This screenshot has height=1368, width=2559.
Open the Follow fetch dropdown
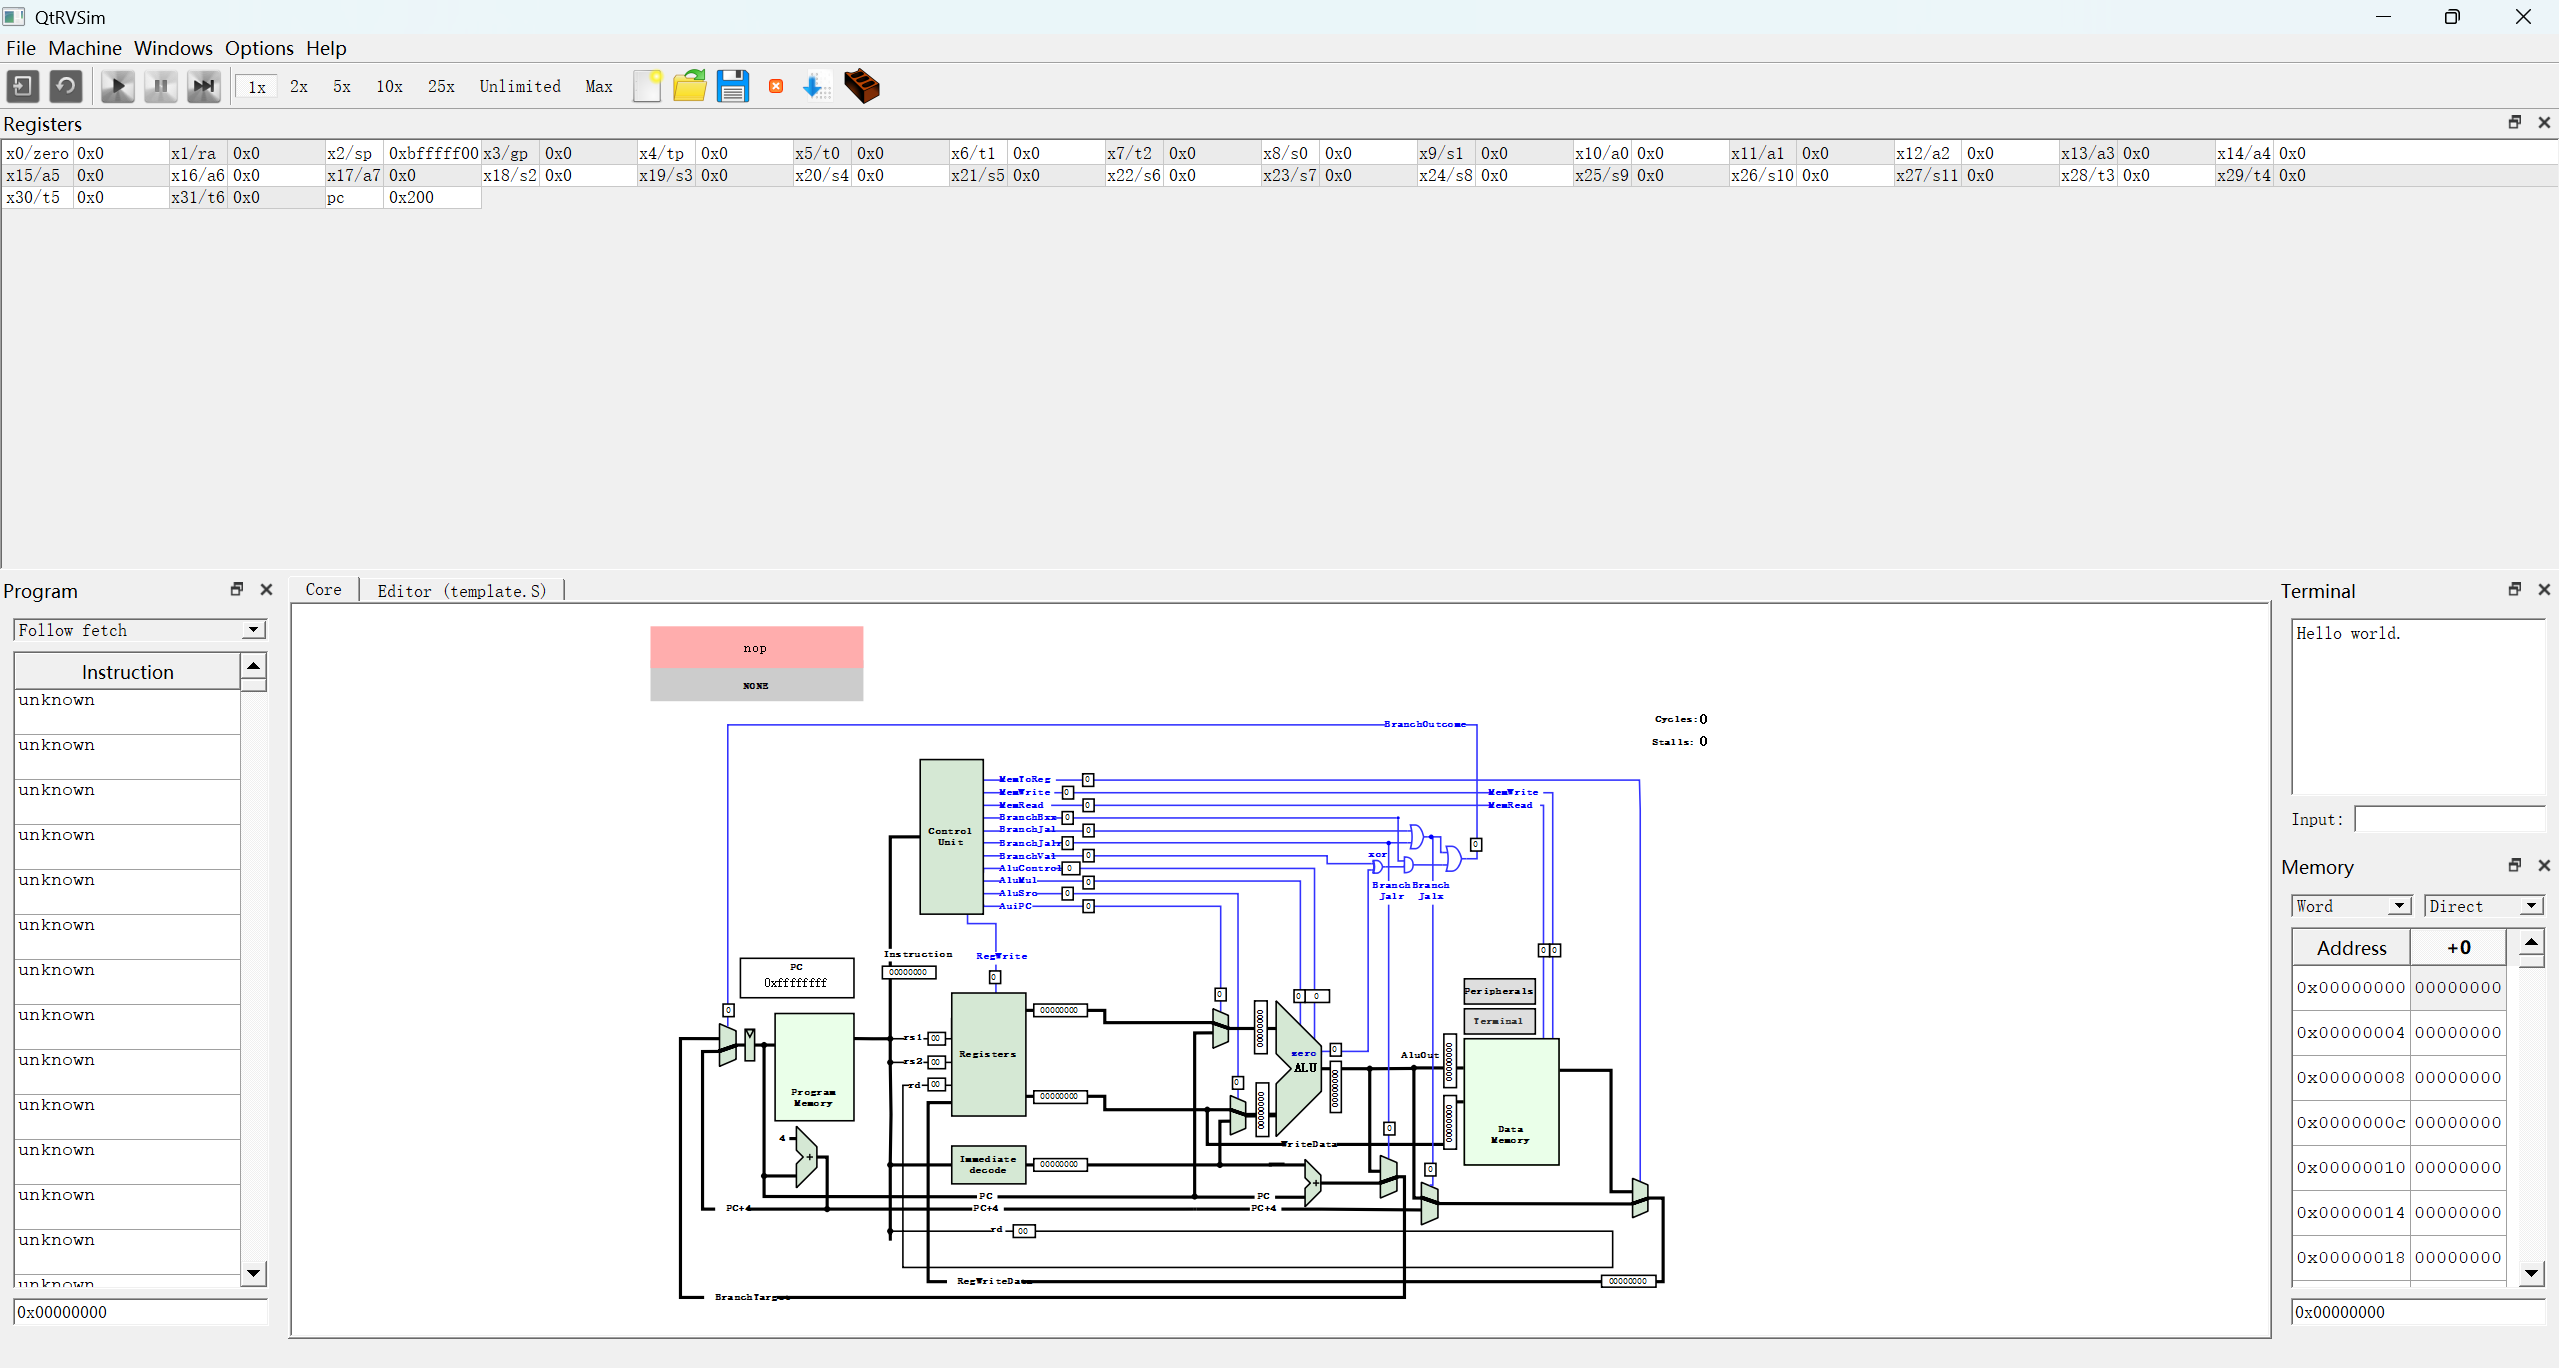pos(140,630)
